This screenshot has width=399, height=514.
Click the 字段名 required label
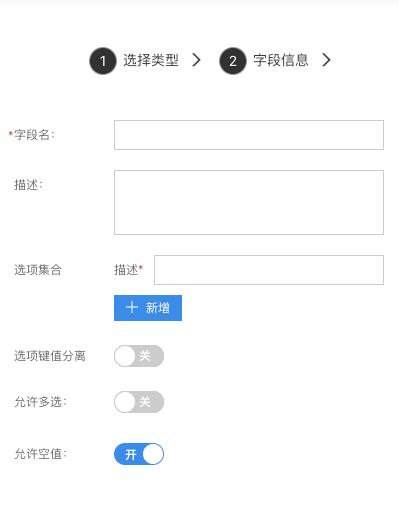pos(32,135)
